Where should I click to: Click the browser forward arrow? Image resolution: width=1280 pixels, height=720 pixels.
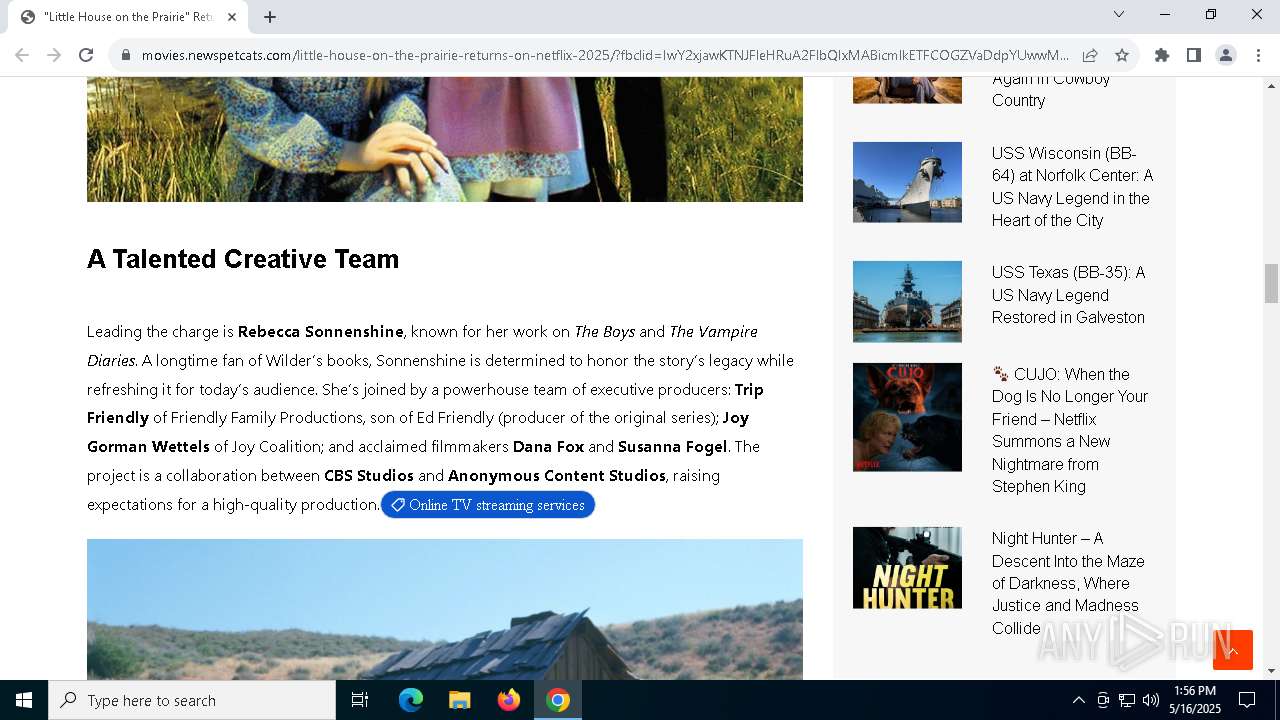(54, 55)
